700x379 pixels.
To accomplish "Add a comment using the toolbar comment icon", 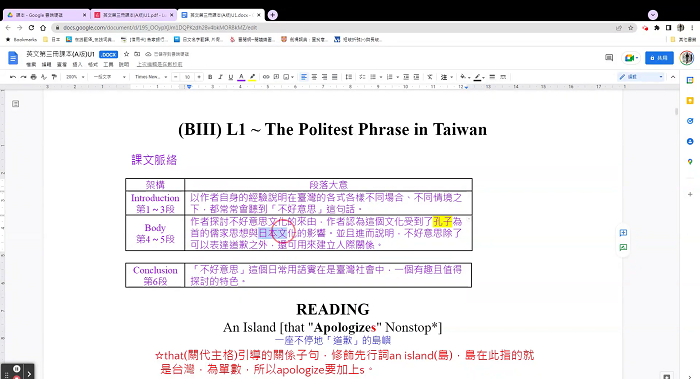I will click(x=276, y=77).
